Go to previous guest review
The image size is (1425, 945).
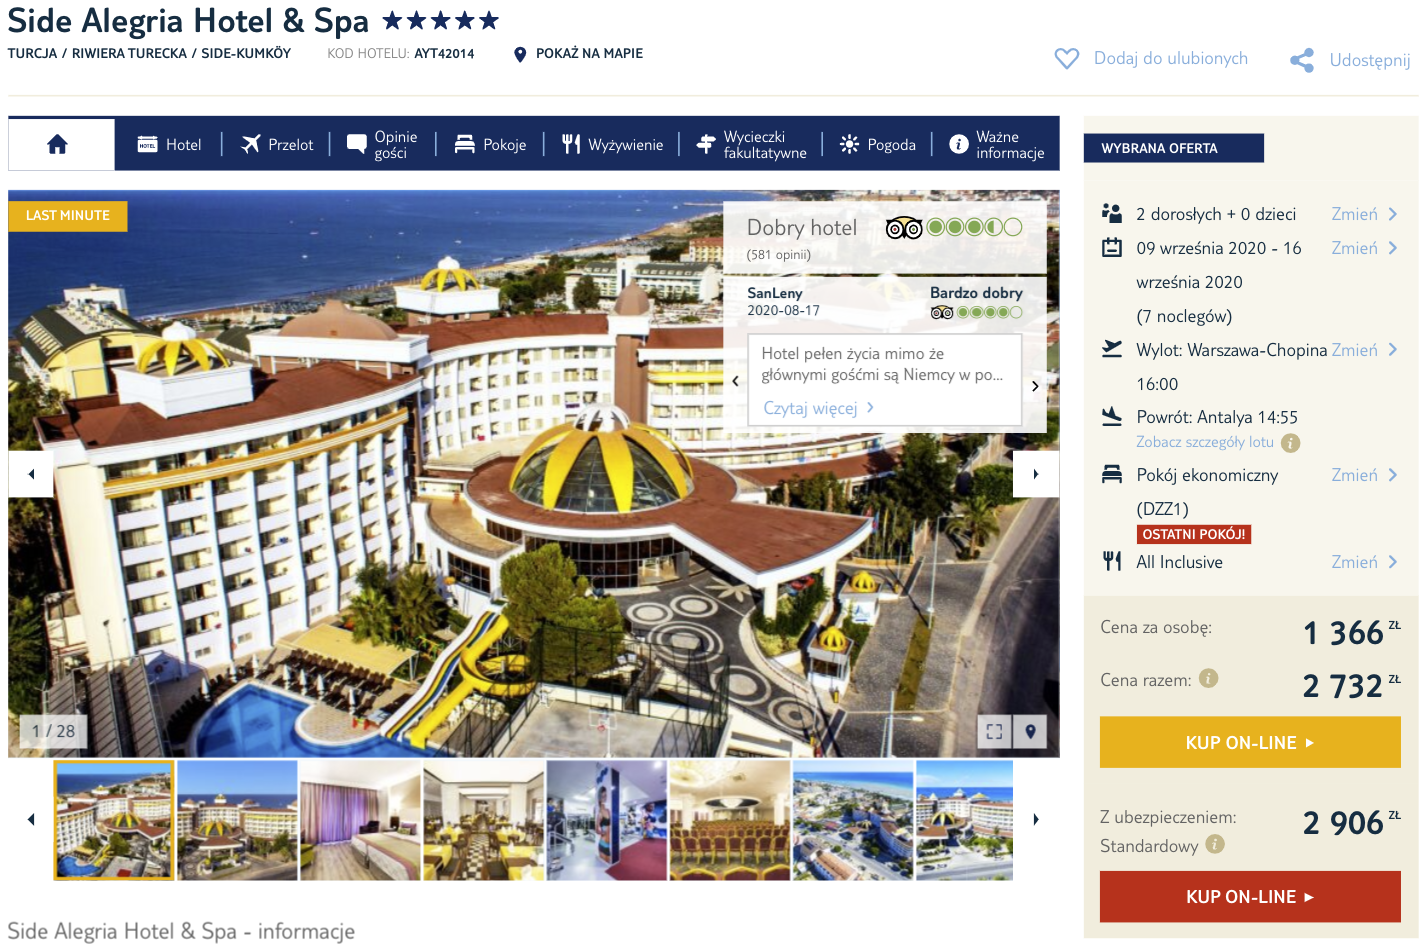(735, 381)
